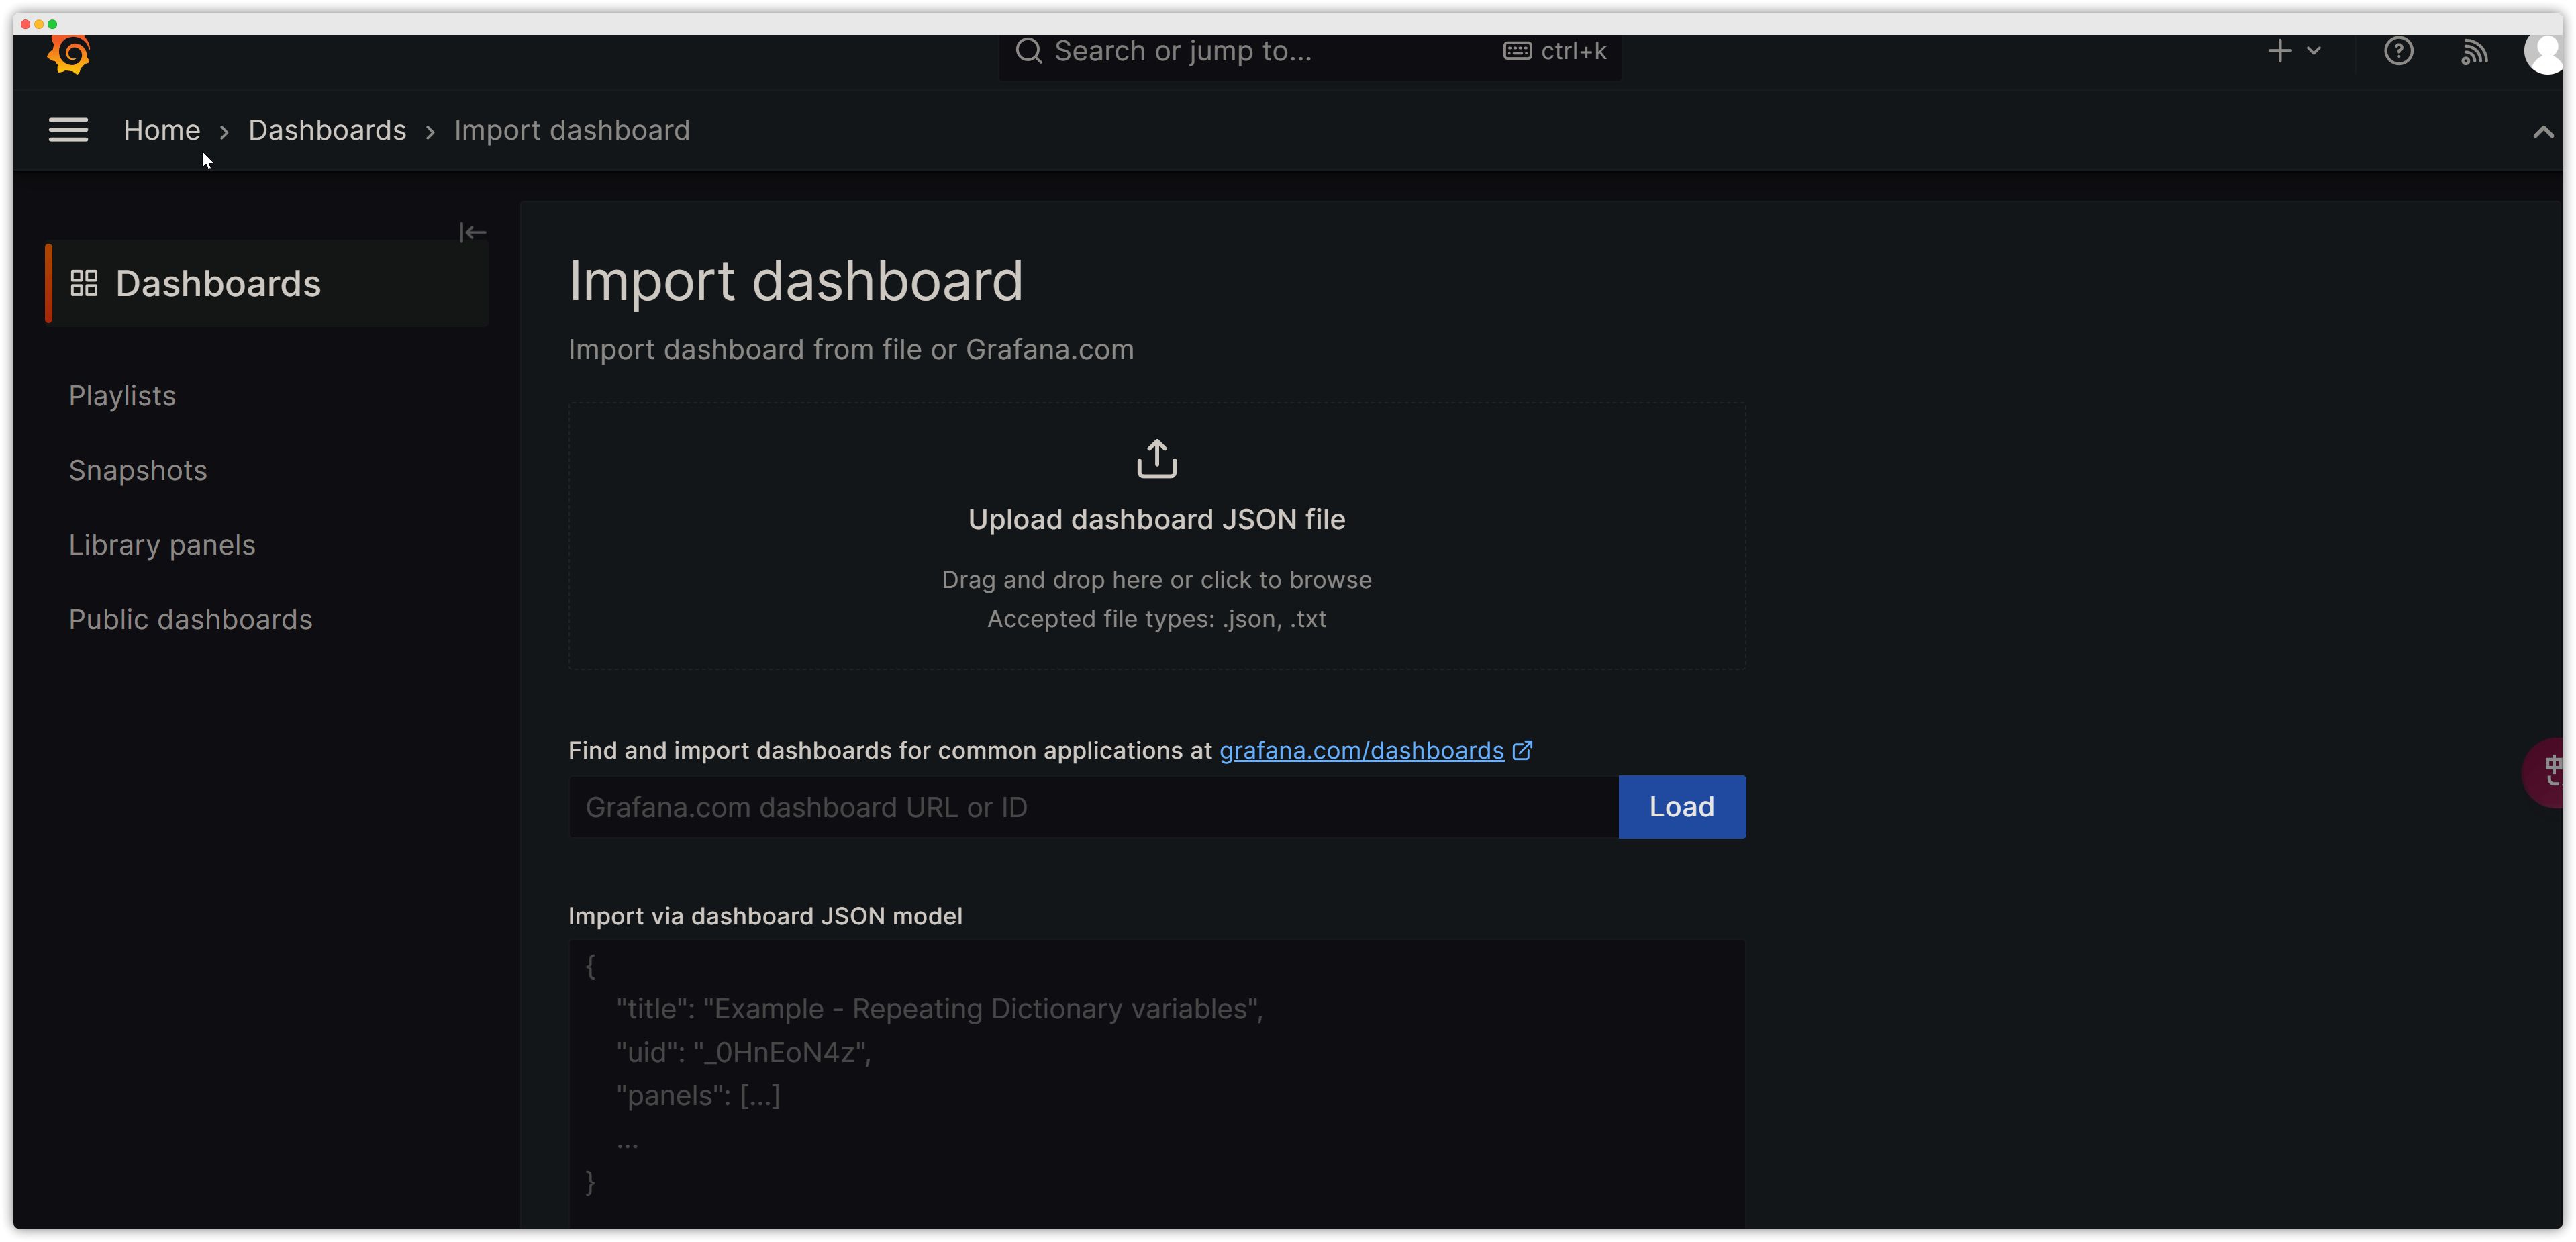Open grafana.com/dashboards link

1361,750
